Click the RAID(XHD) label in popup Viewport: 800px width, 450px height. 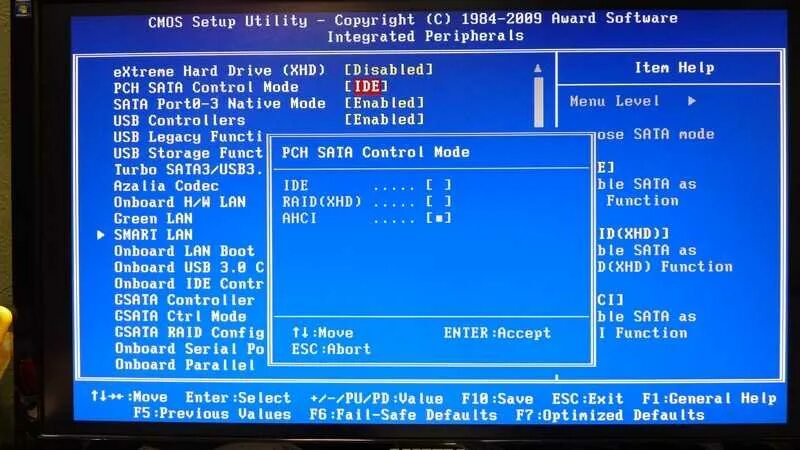pos(322,202)
